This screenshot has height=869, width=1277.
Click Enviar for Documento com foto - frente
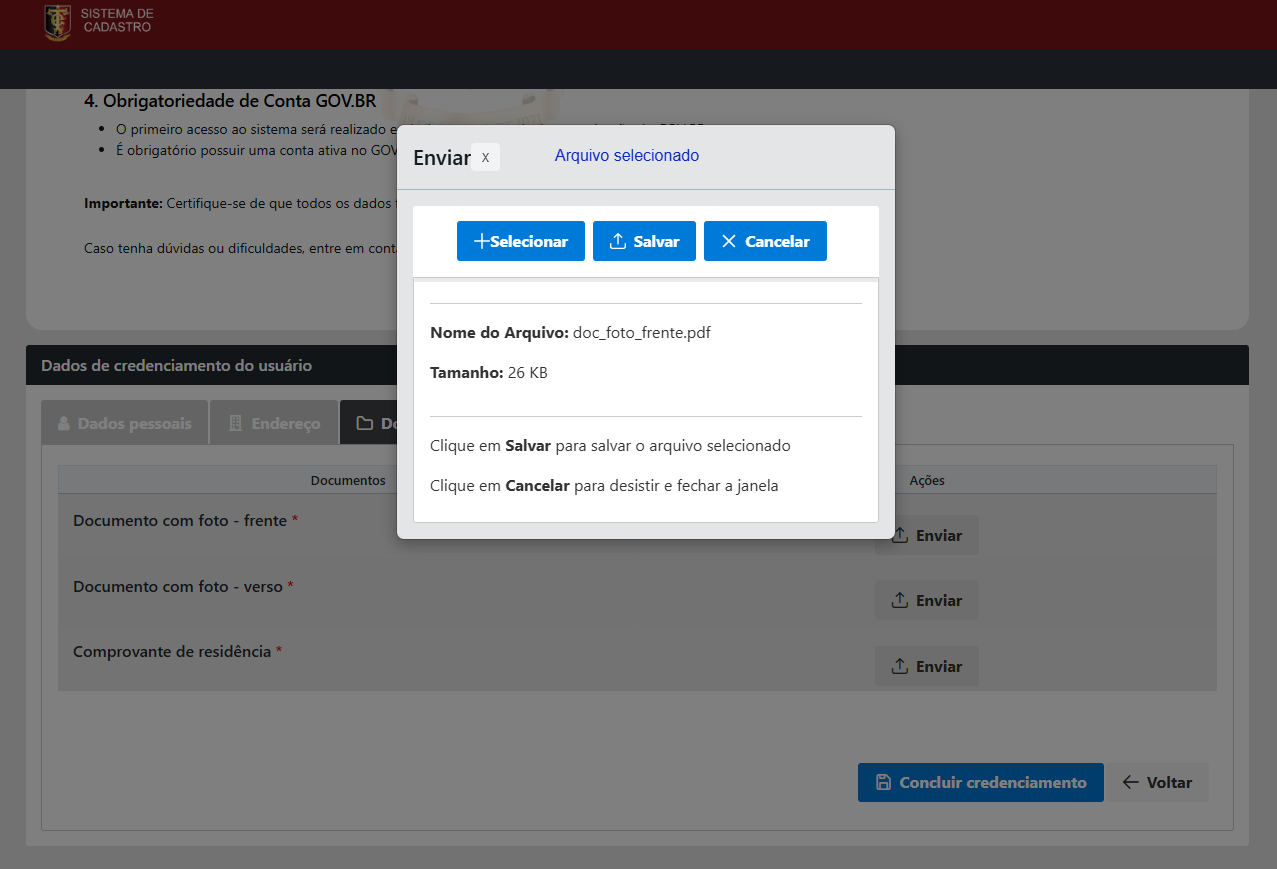tap(926, 535)
